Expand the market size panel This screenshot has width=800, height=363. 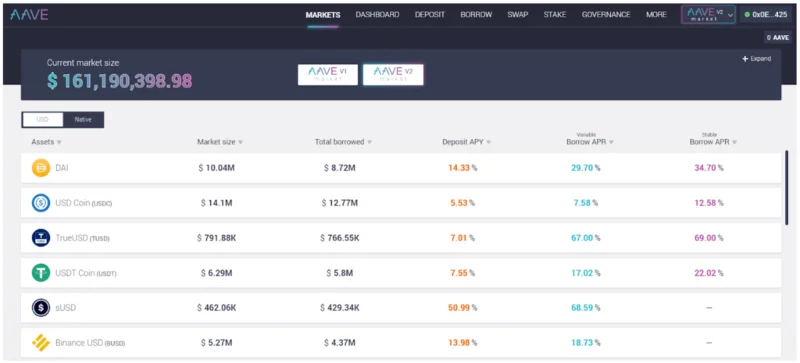[757, 59]
